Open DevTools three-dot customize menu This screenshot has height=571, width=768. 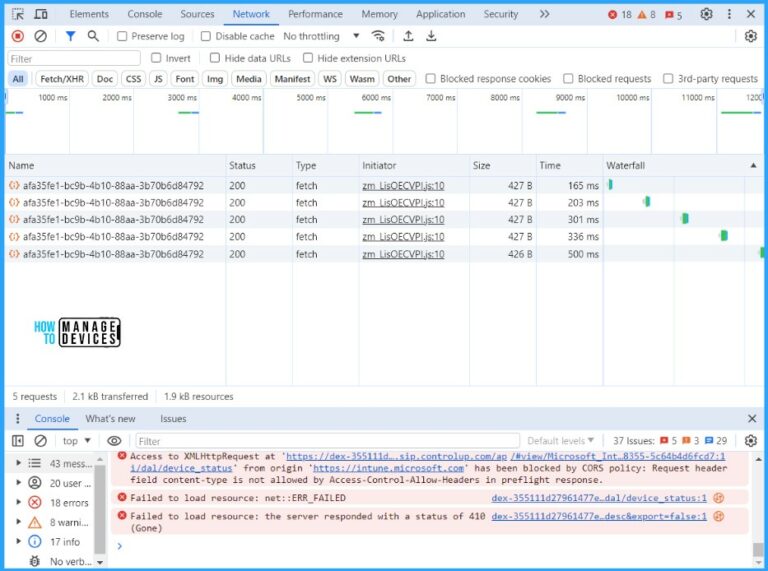[729, 14]
